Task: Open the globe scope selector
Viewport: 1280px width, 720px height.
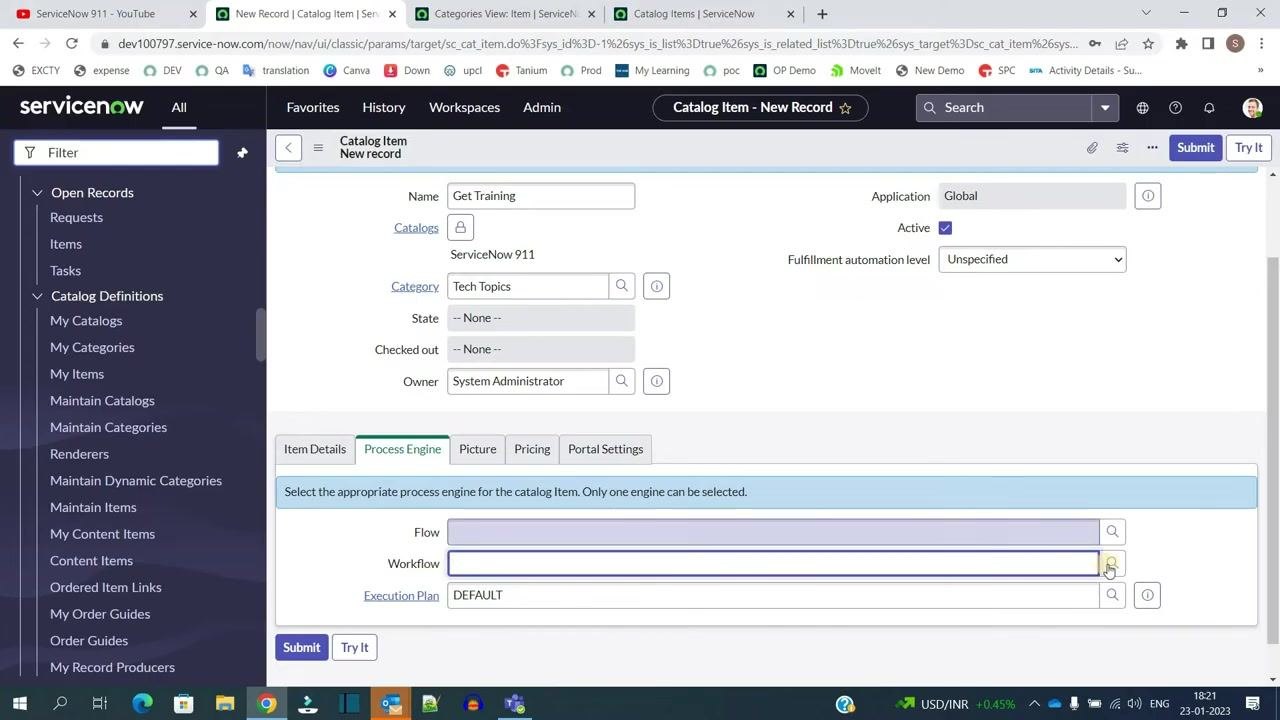Action: point(1142,108)
